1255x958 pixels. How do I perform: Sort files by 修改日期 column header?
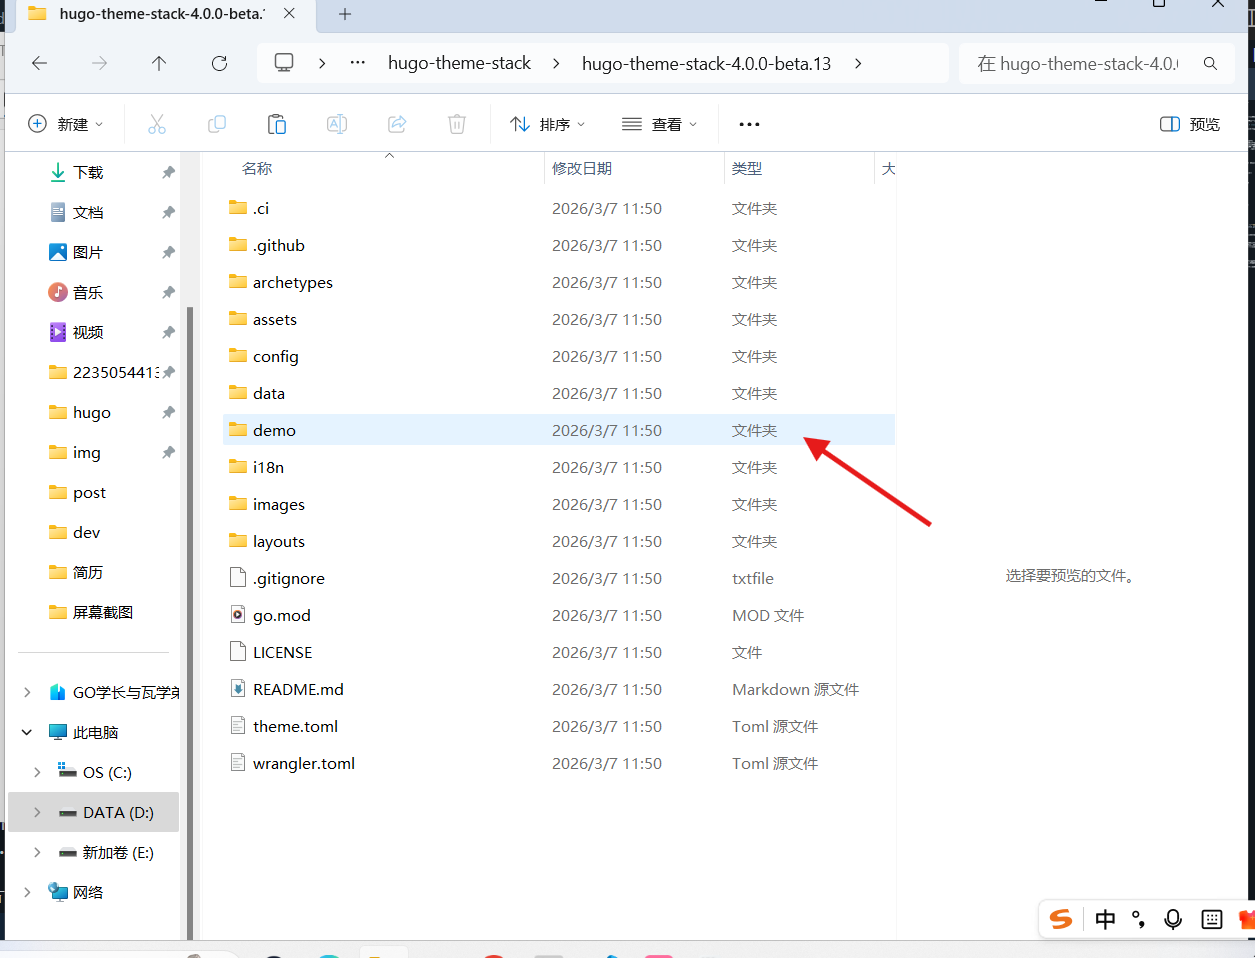click(582, 168)
